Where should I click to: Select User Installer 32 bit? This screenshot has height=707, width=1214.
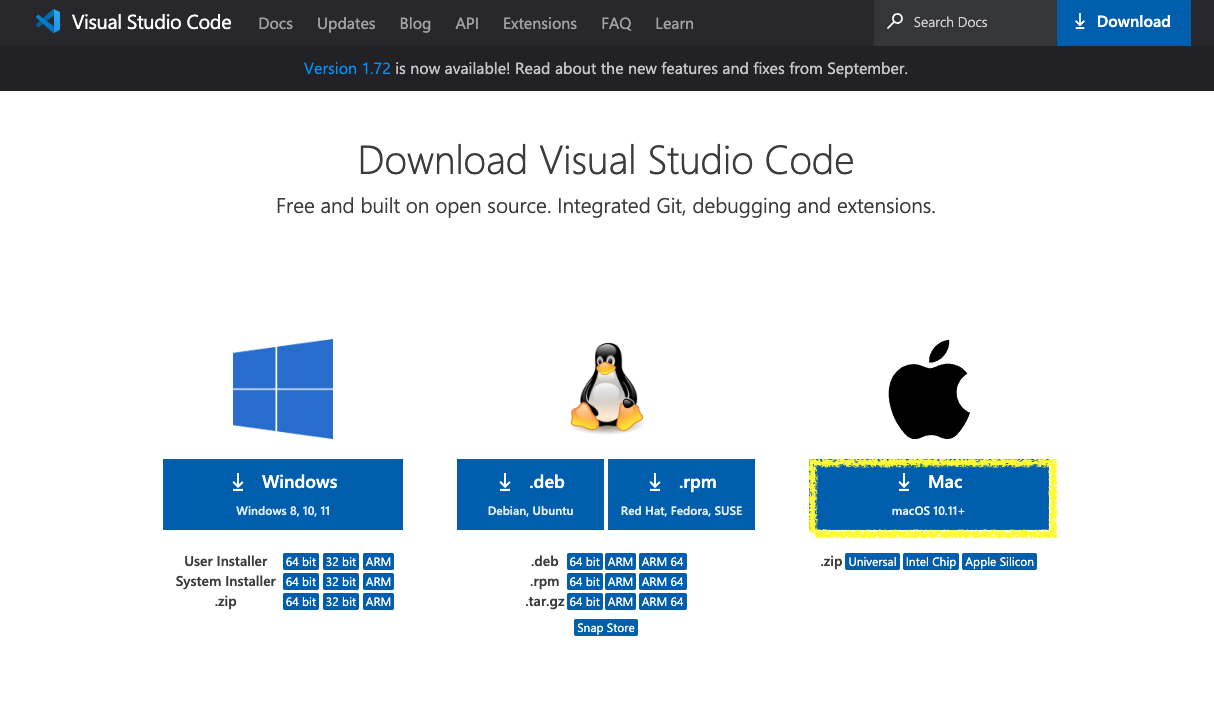pos(341,562)
